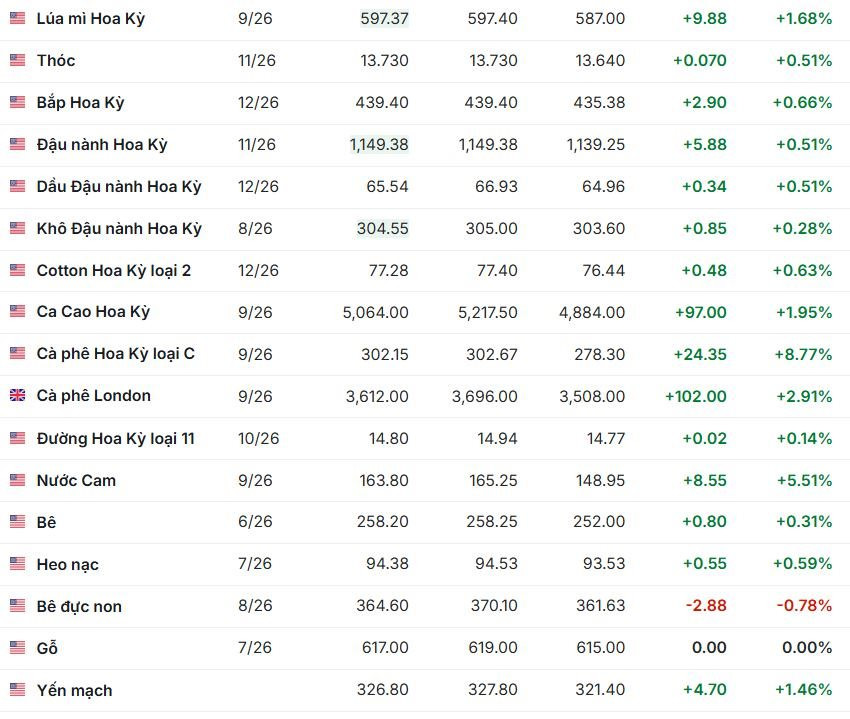Viewport: 850px width, 719px height.
Task: Click the Bê row's 6/26 contract month
Action: coord(255,522)
